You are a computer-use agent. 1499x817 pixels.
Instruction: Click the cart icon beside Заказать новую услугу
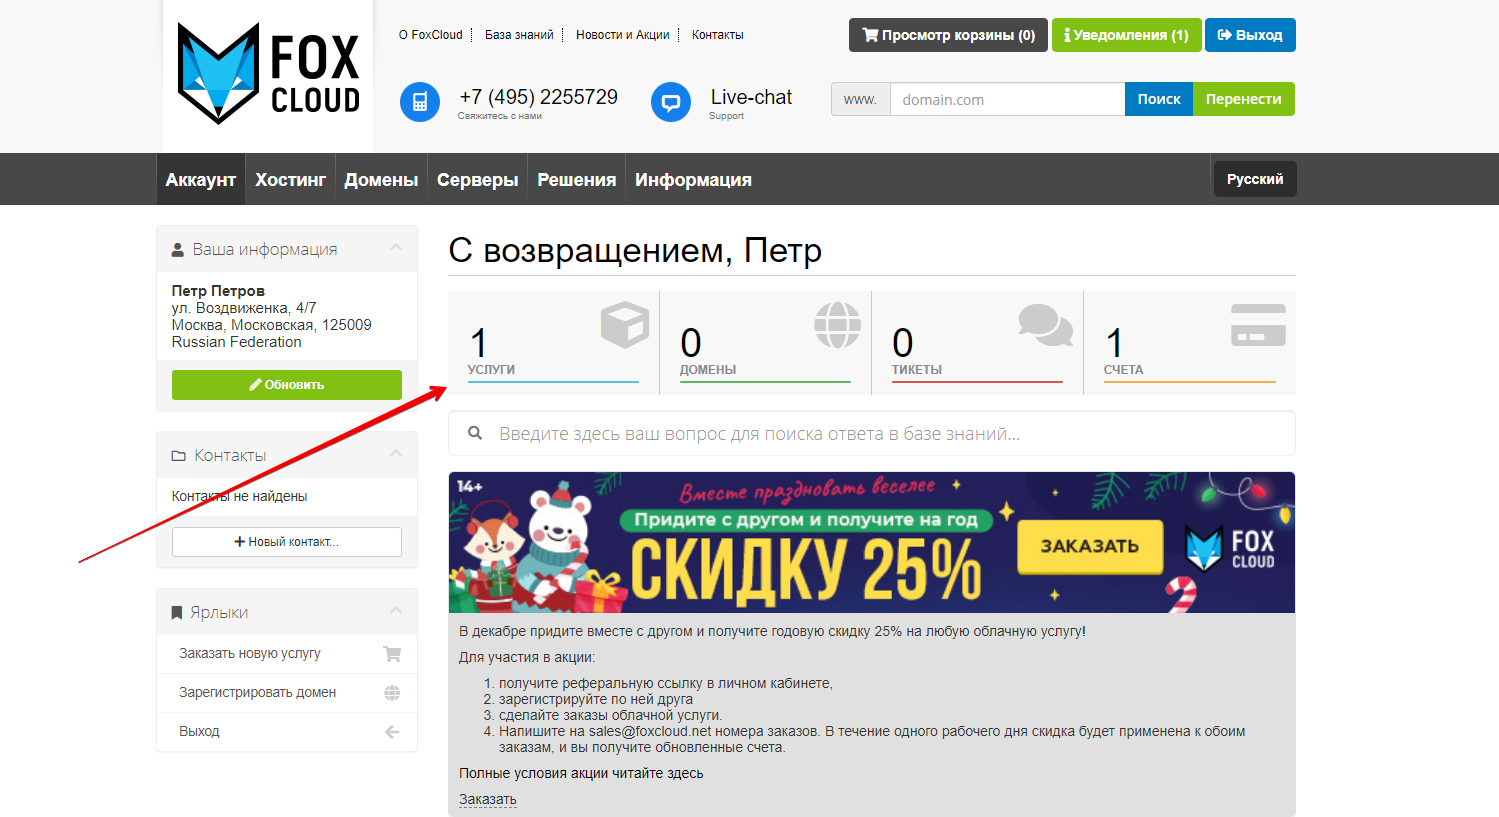tap(392, 654)
